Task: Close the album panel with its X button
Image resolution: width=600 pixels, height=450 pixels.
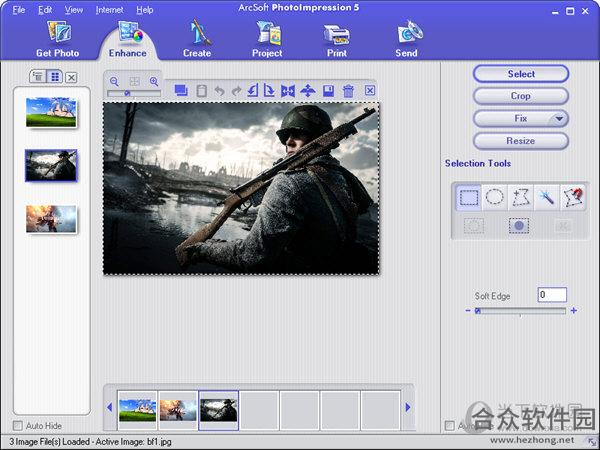Action: (71, 78)
